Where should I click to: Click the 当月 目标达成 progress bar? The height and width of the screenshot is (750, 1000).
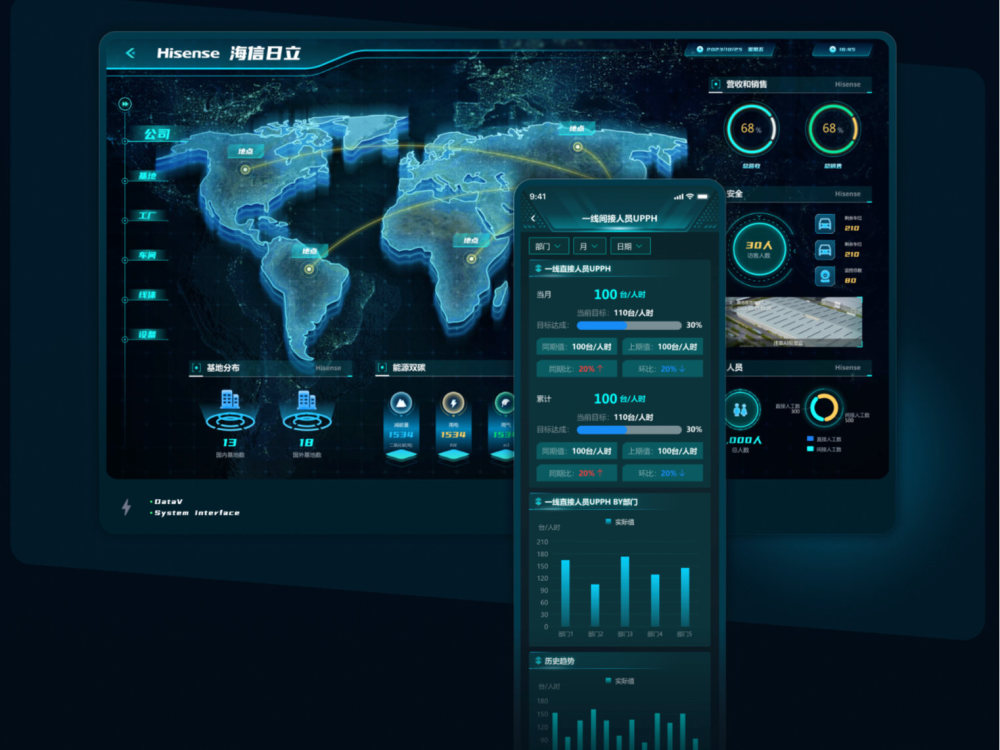(629, 325)
